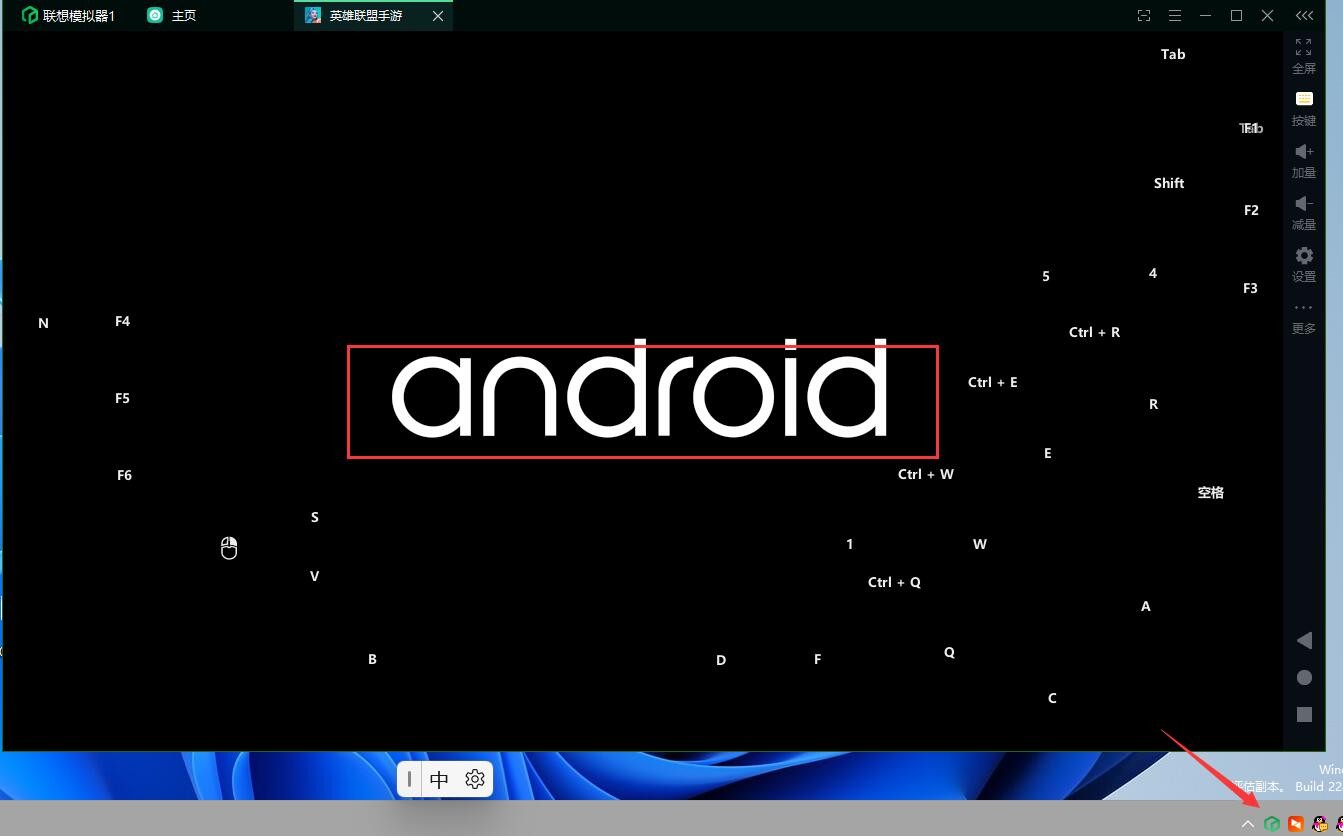Click the F5 key mapping label
The height and width of the screenshot is (836, 1343).
pyautogui.click(x=122, y=398)
